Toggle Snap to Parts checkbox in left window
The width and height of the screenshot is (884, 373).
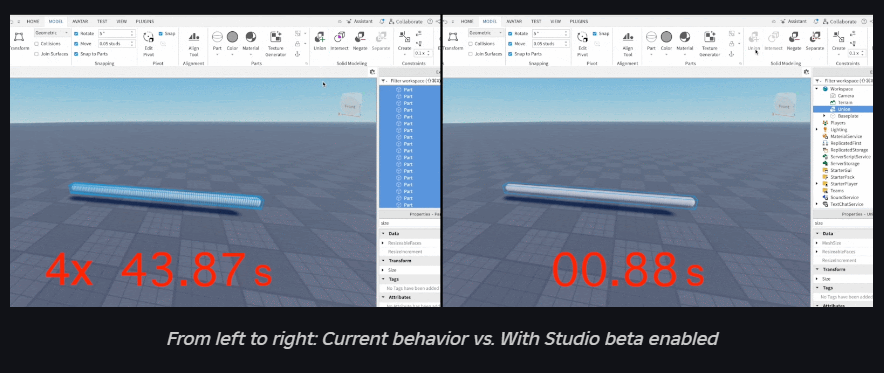[76, 54]
